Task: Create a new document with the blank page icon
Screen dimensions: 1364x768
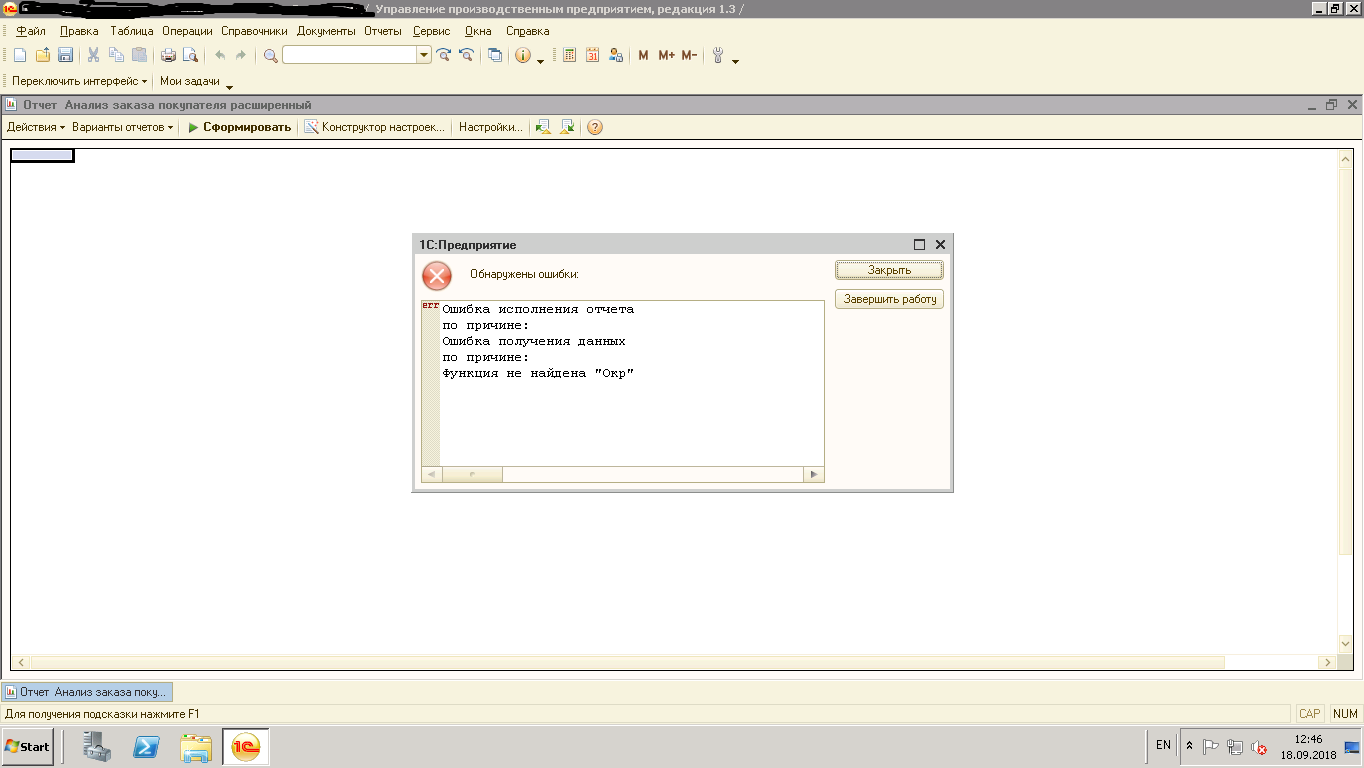Action: 20,56
